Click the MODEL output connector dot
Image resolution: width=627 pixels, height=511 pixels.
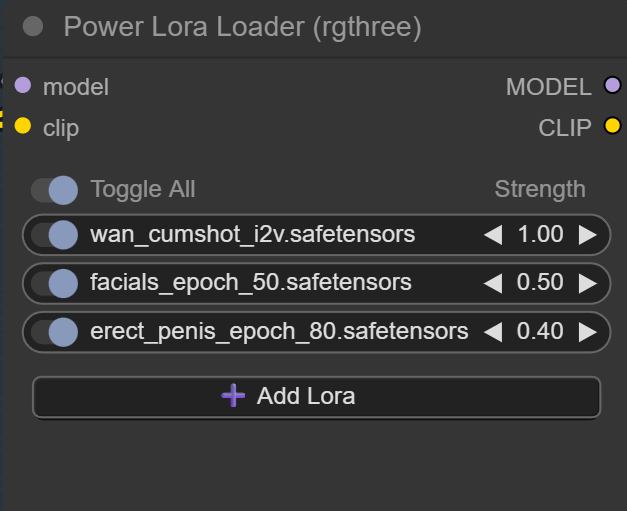[612, 85]
